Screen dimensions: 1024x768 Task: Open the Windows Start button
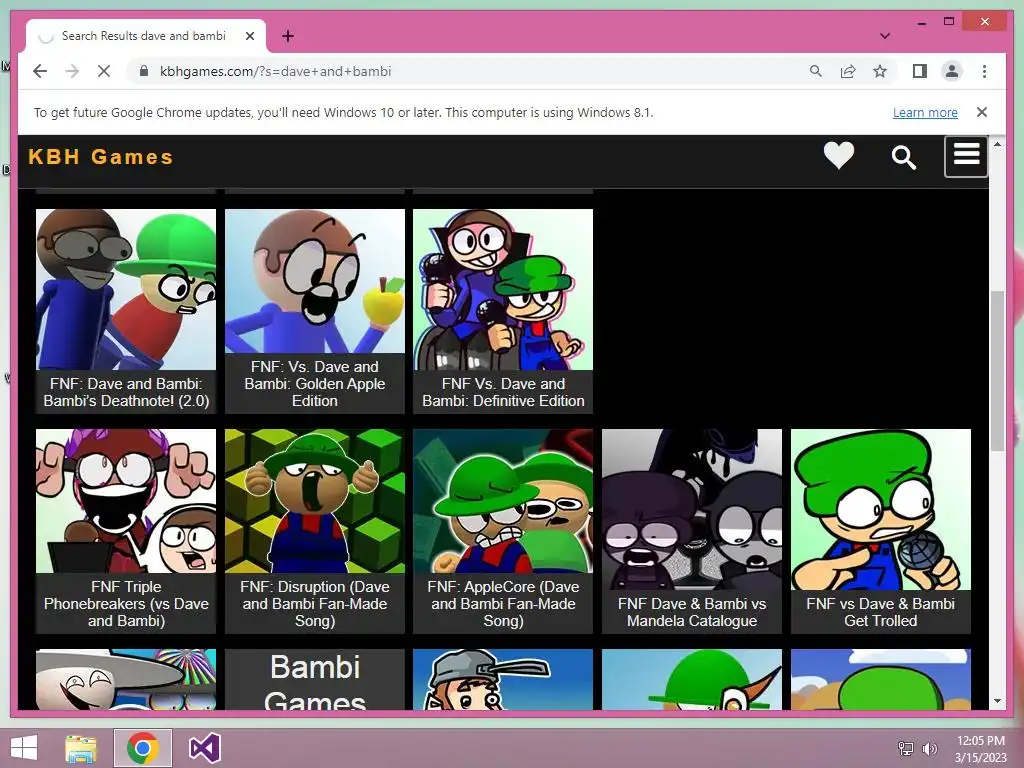[24, 748]
